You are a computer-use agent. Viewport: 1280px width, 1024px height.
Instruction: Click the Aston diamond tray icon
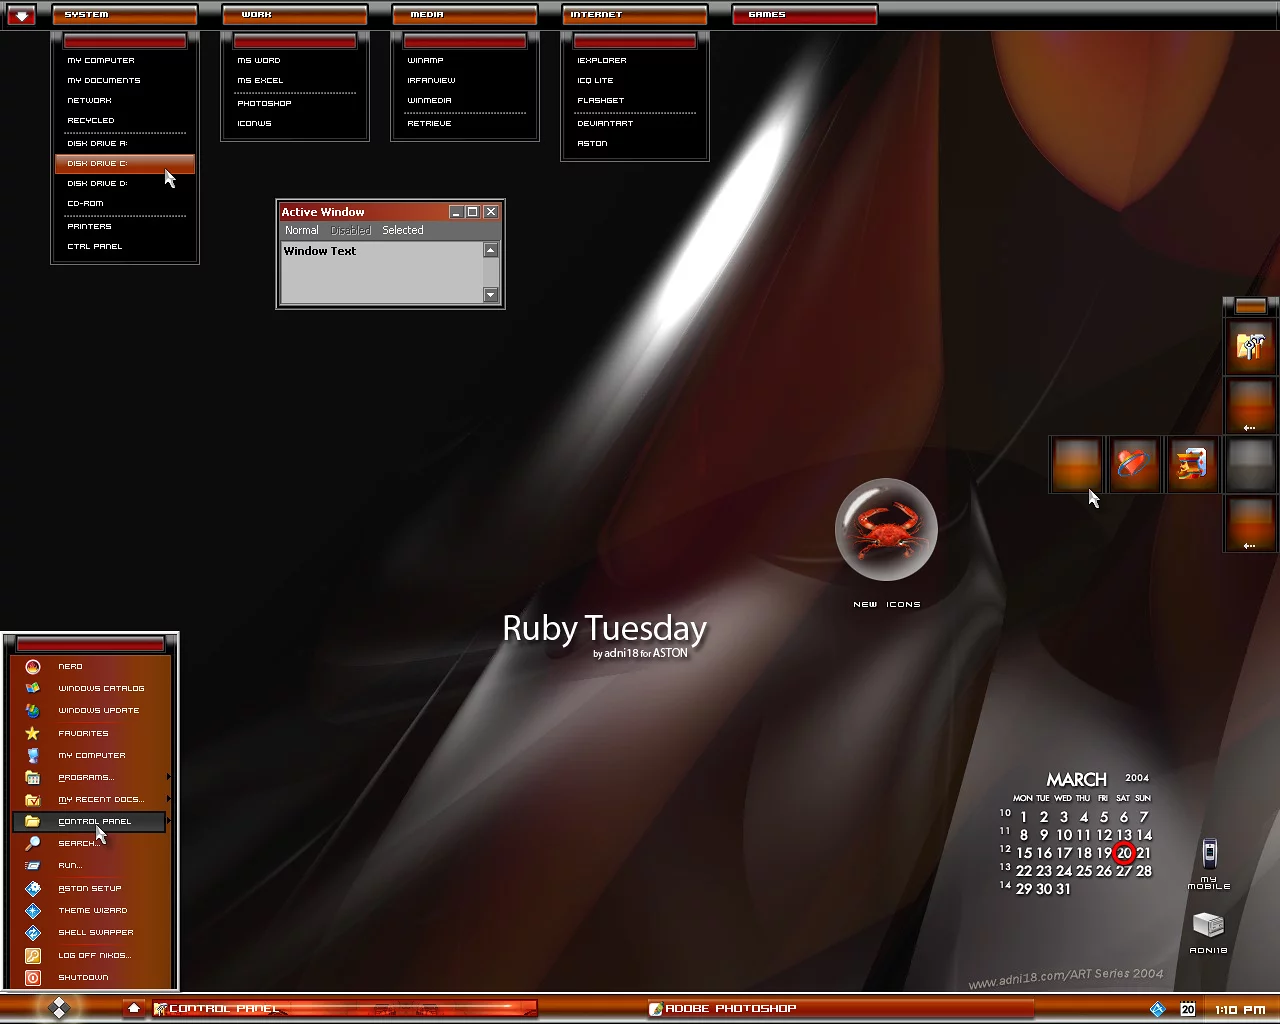pyautogui.click(x=1158, y=1009)
